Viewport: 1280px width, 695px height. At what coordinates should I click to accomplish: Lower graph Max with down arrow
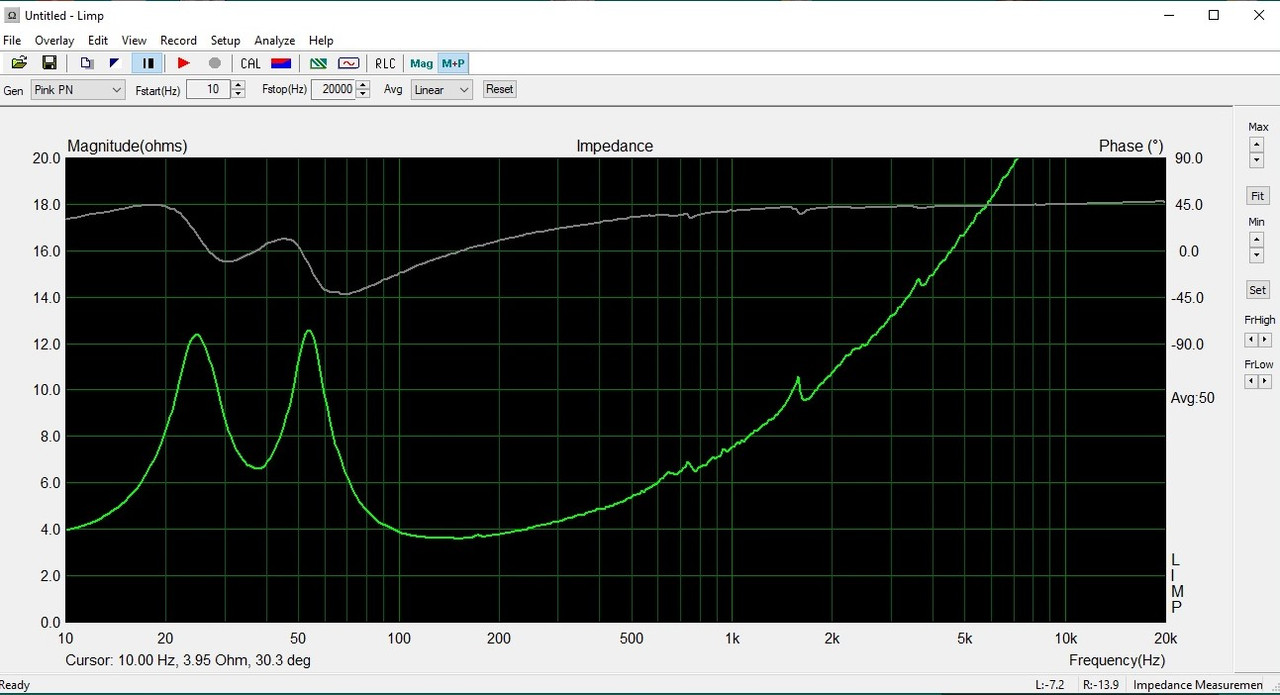point(1257,160)
